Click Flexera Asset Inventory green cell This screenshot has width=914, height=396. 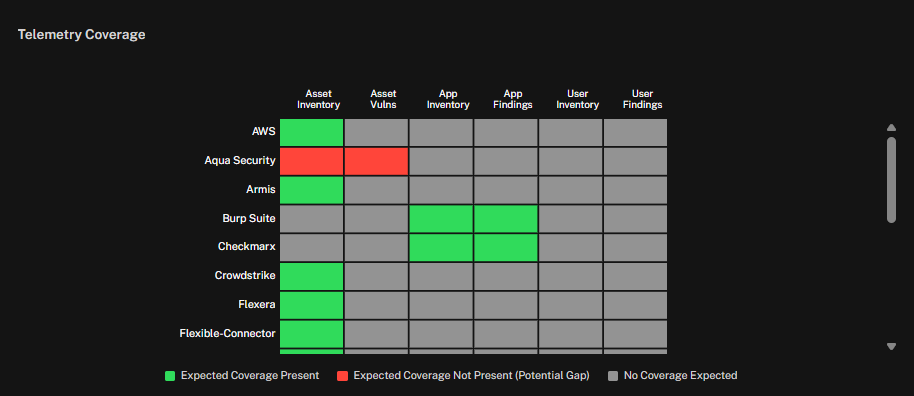point(311,304)
